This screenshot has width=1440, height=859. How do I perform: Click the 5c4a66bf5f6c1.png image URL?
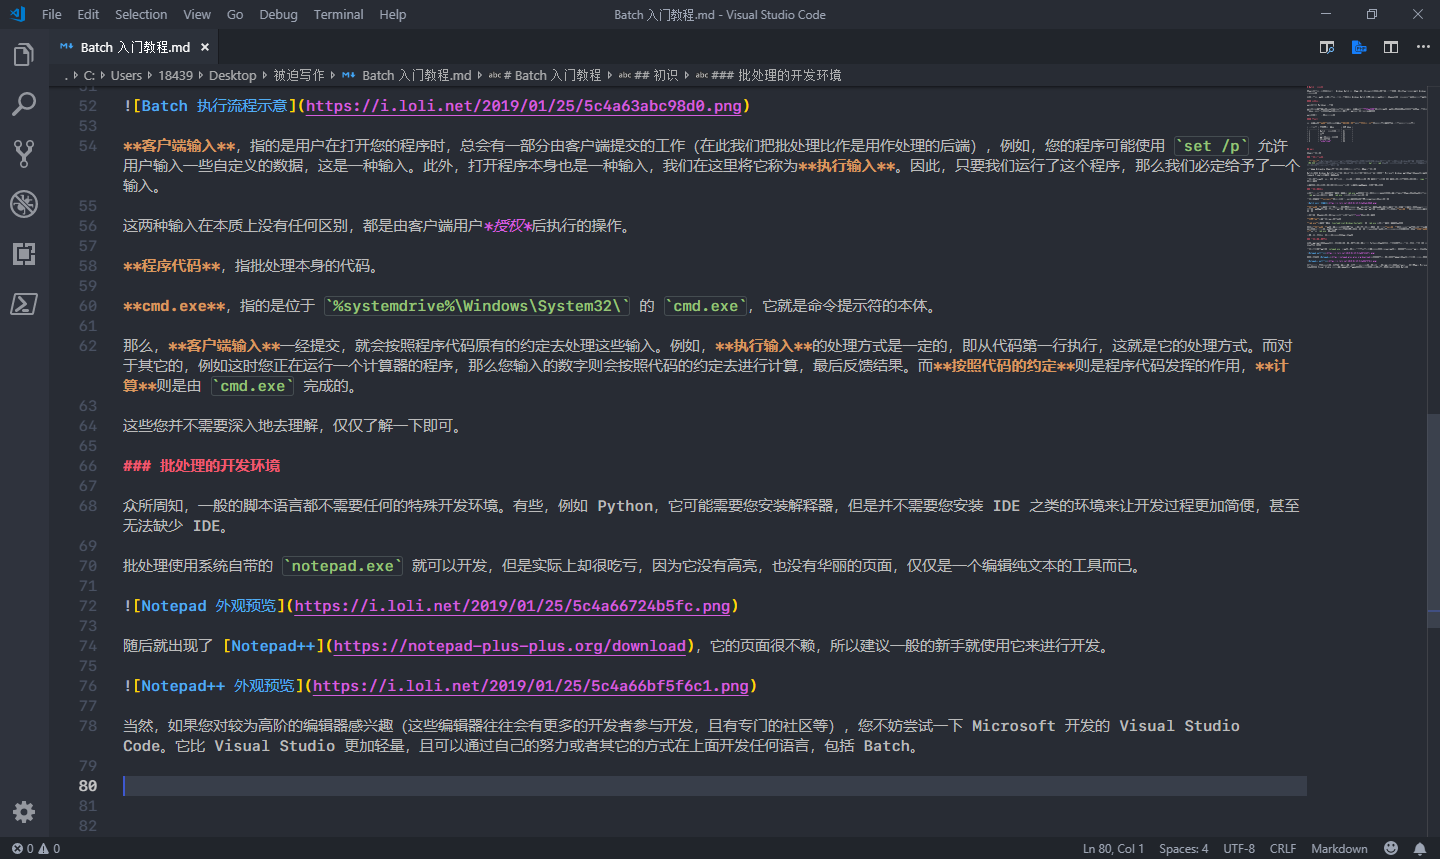click(x=530, y=686)
